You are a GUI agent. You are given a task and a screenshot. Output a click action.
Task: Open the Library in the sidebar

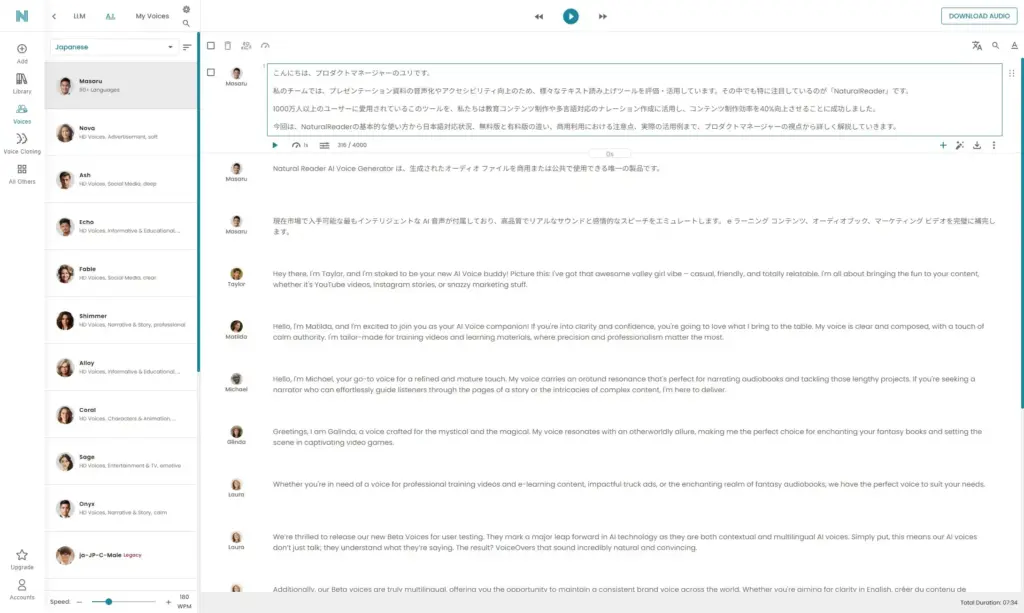(x=22, y=79)
